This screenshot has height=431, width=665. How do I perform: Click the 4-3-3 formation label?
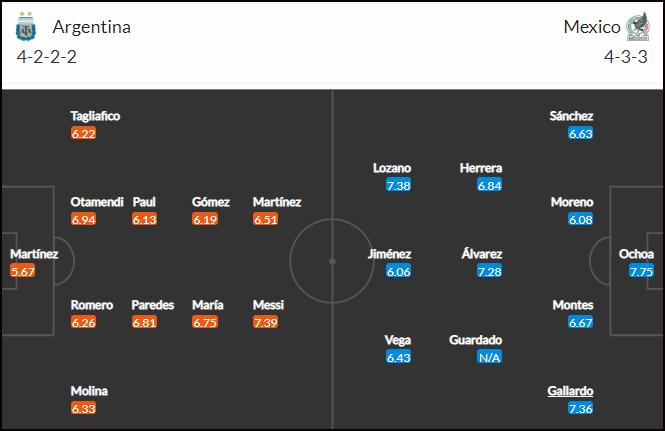click(626, 56)
